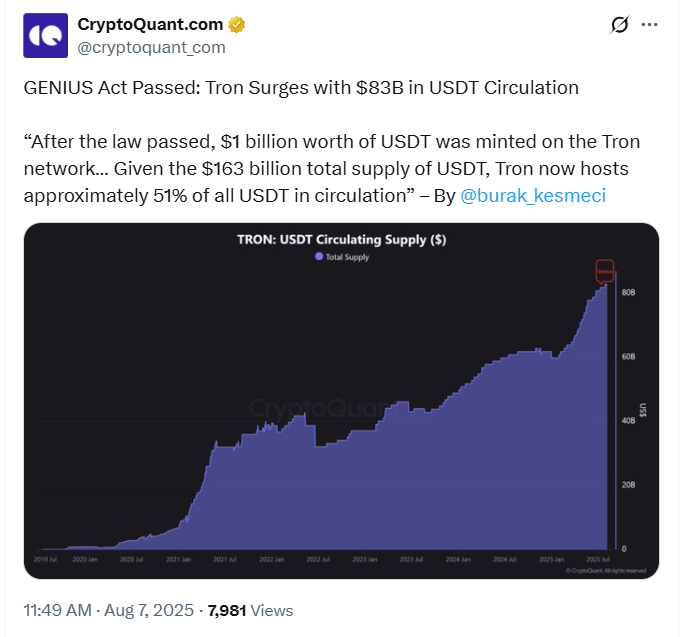
Task: Click the 80B y-axis label
Action: click(628, 293)
